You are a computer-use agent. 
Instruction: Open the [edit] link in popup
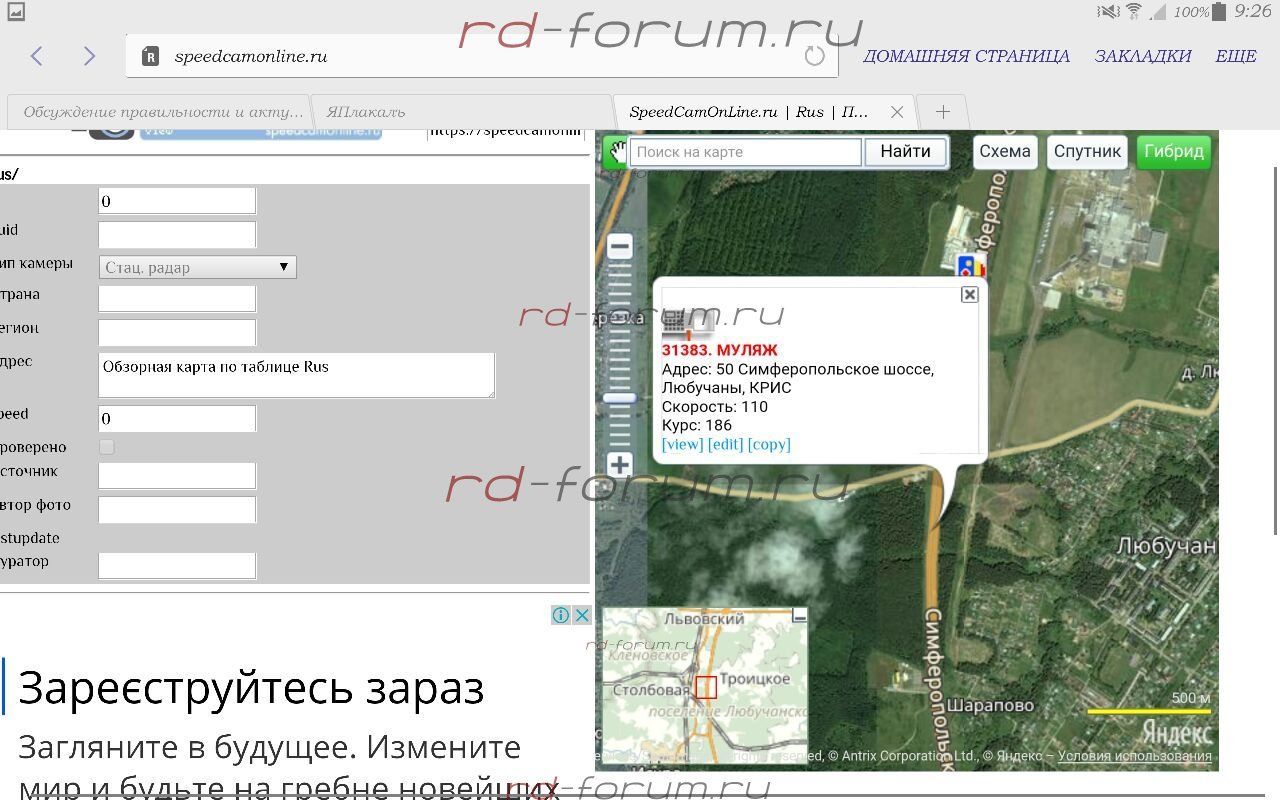click(x=725, y=444)
